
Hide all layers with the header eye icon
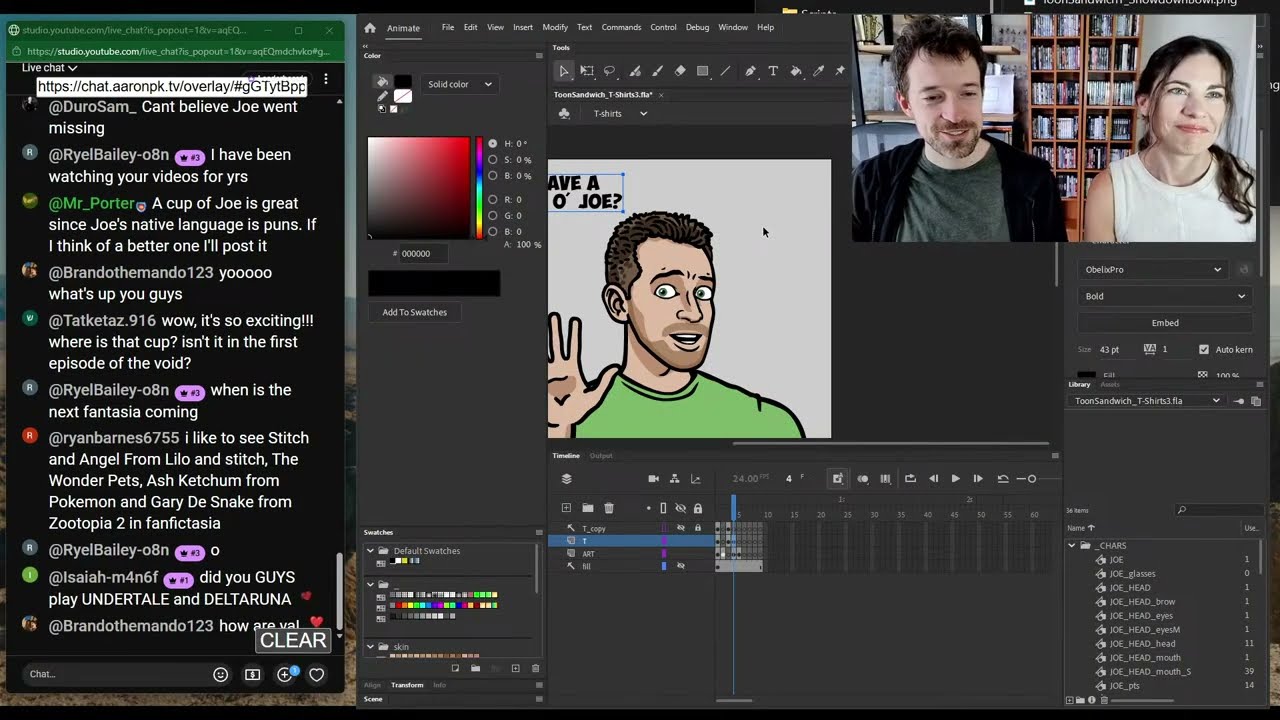click(x=681, y=508)
